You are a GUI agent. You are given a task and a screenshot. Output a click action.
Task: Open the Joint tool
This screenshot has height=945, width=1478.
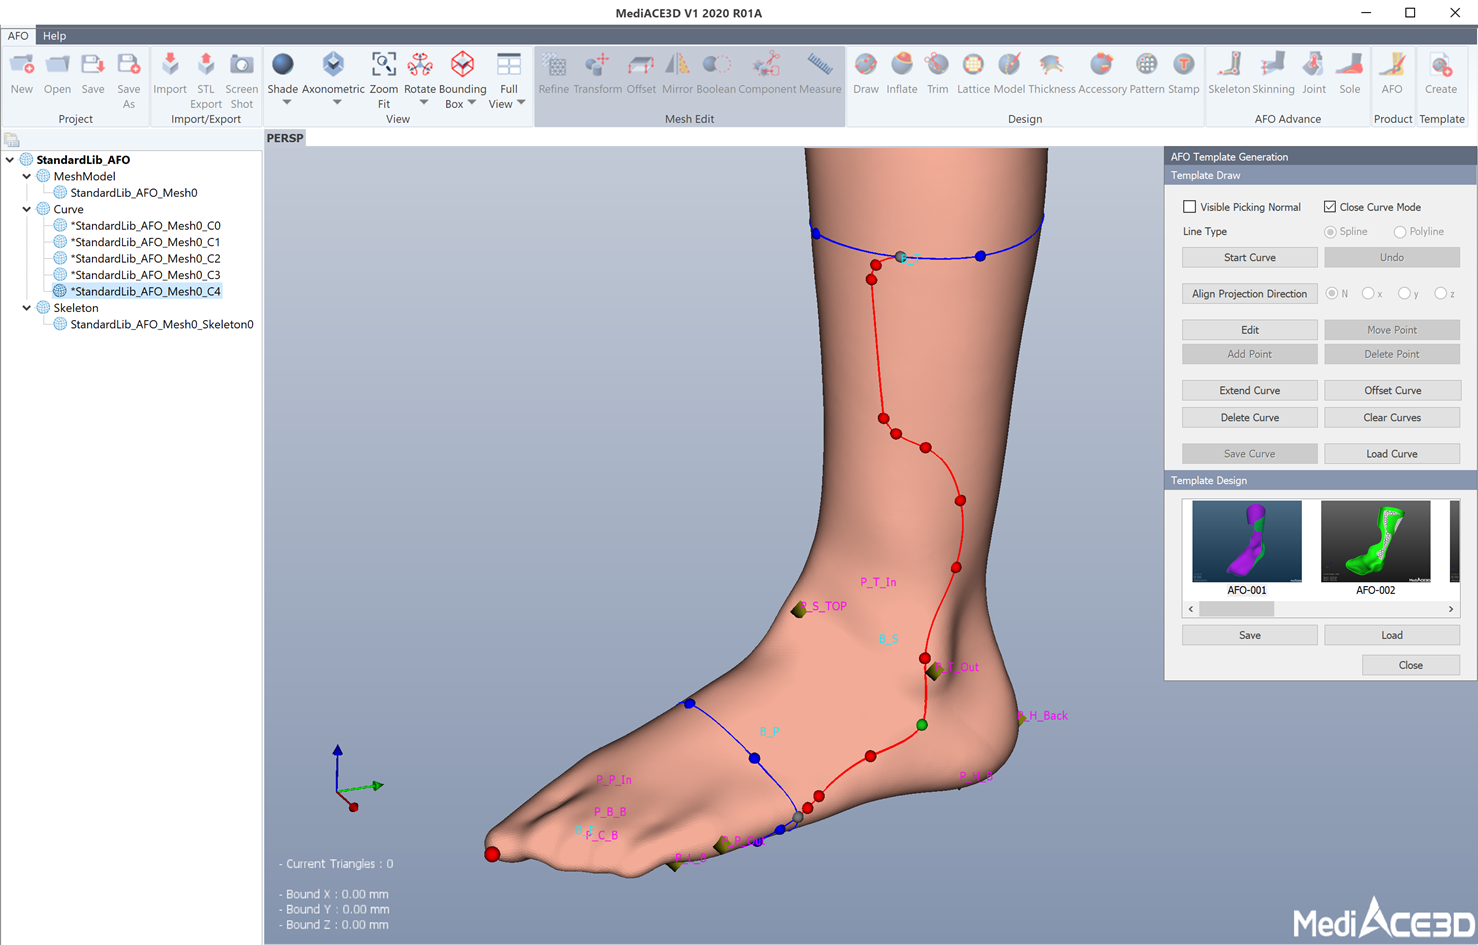pos(1313,65)
